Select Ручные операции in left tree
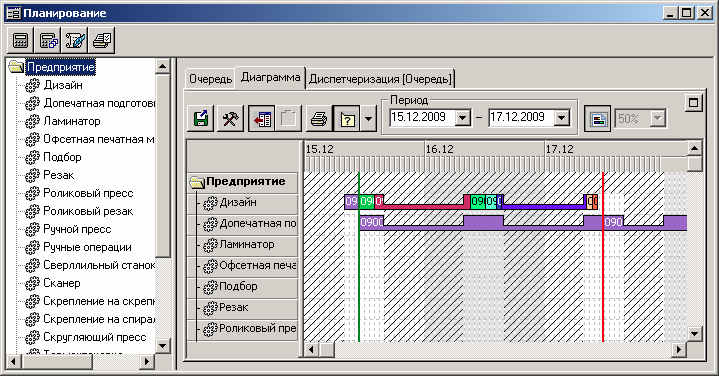The width and height of the screenshot is (719, 376). point(87,247)
